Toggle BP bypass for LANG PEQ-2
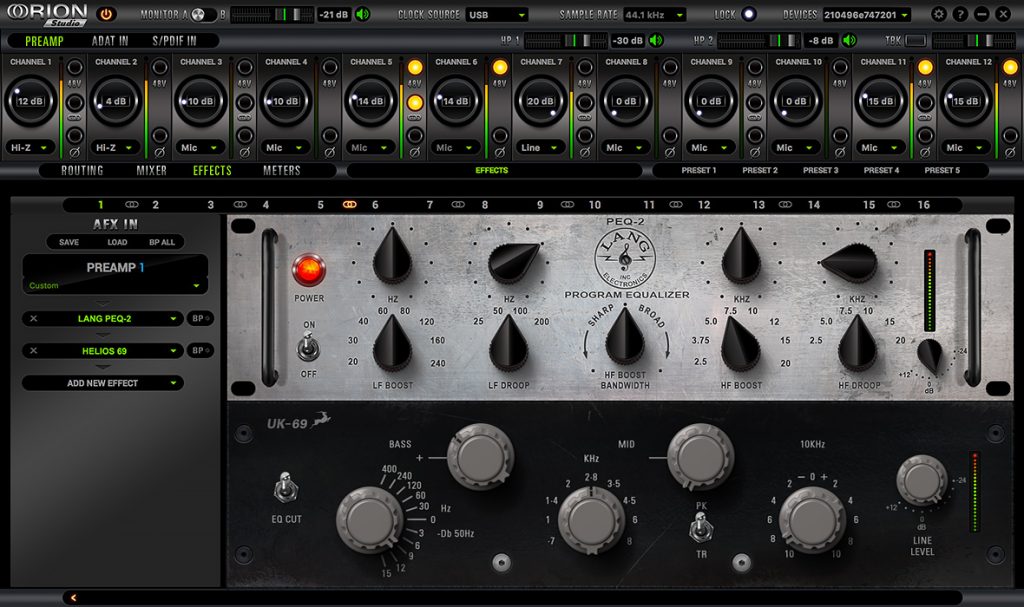This screenshot has height=607, width=1024. point(200,318)
